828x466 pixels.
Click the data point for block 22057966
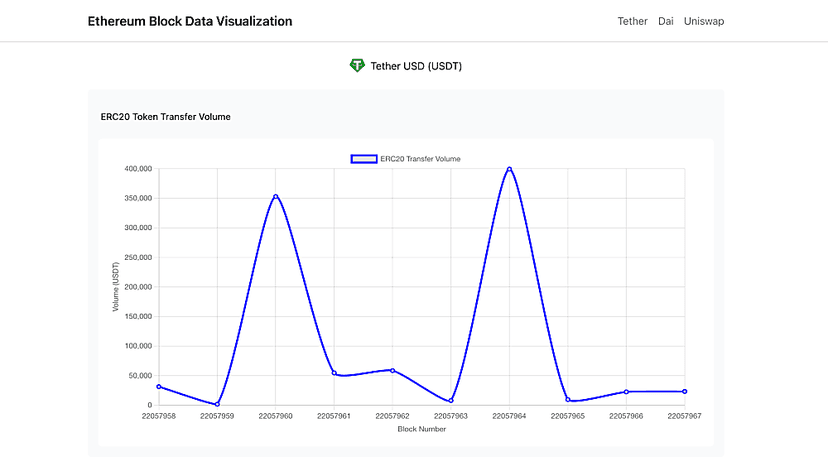tap(626, 392)
